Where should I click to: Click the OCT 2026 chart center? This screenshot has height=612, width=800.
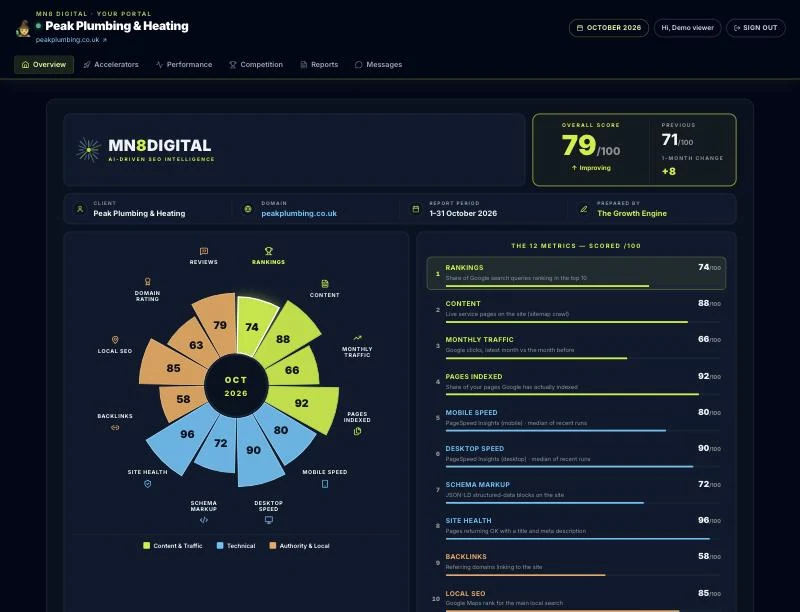pyautogui.click(x=236, y=386)
